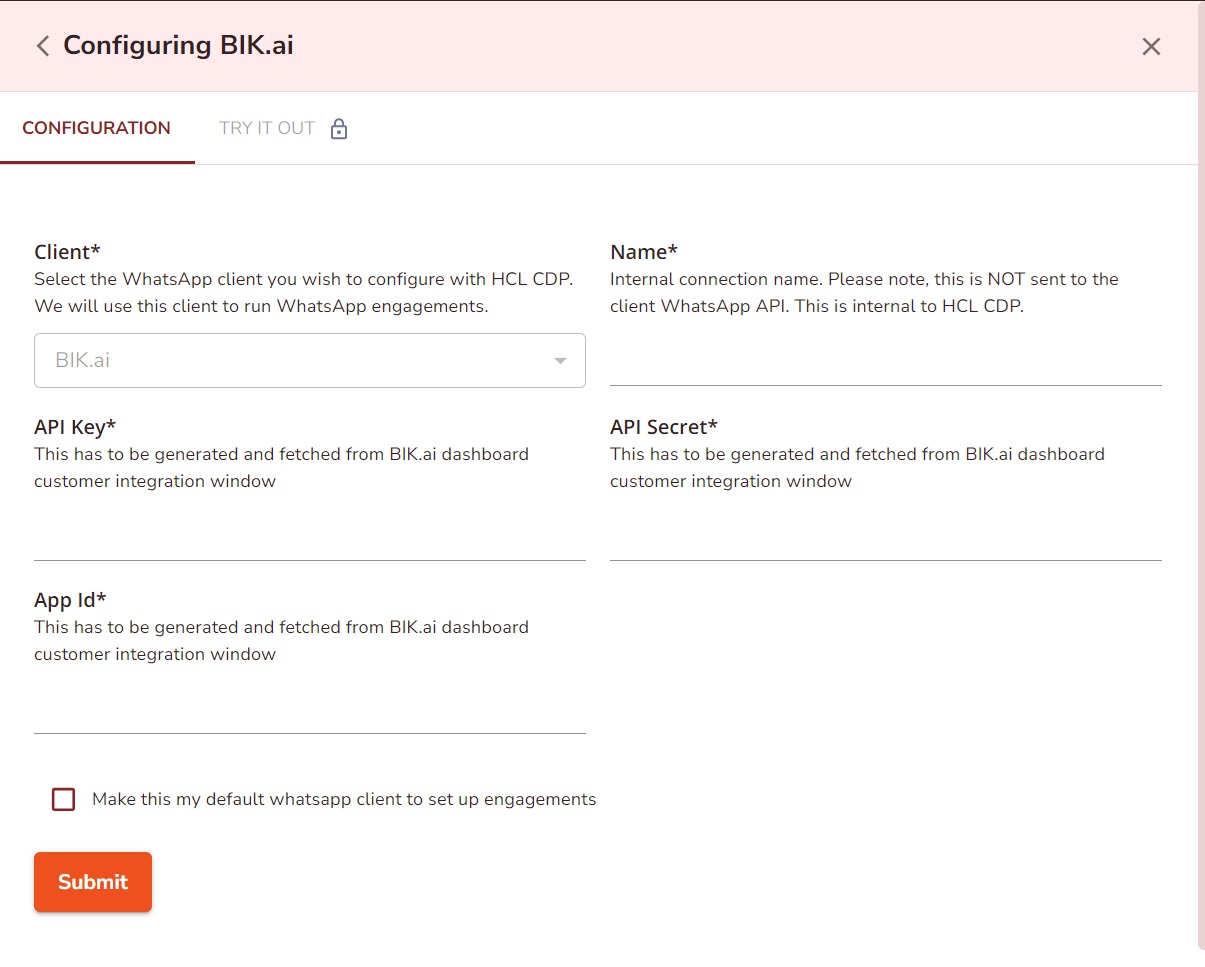Click into the API Key field
1205x967 pixels.
[x=309, y=540]
